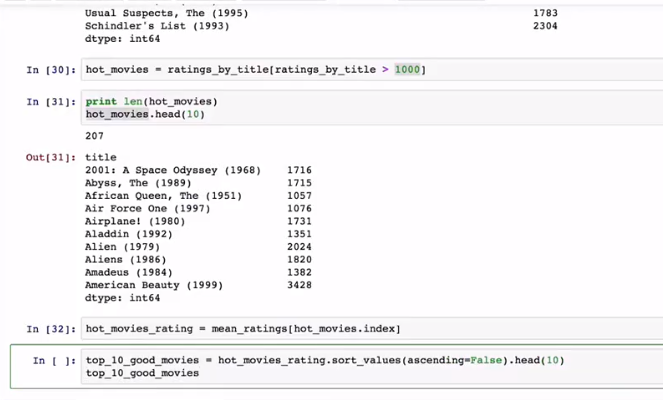Click the 'False' keyword in the active cell
Viewport: 663px width, 400px height.
point(486,360)
